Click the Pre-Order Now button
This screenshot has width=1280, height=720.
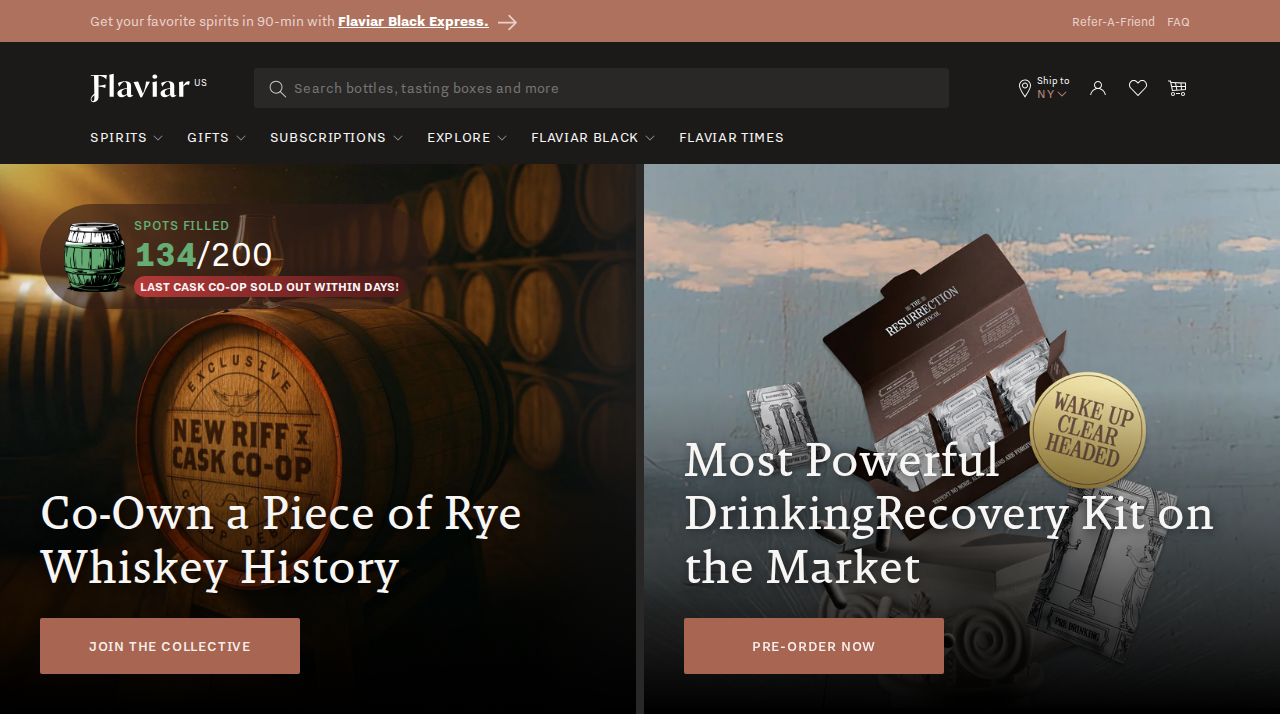pos(814,646)
